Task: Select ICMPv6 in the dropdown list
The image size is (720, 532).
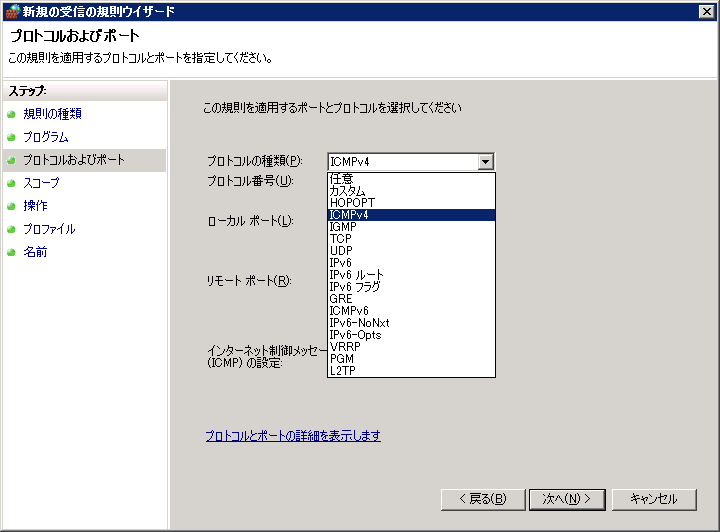Action: coord(349,311)
